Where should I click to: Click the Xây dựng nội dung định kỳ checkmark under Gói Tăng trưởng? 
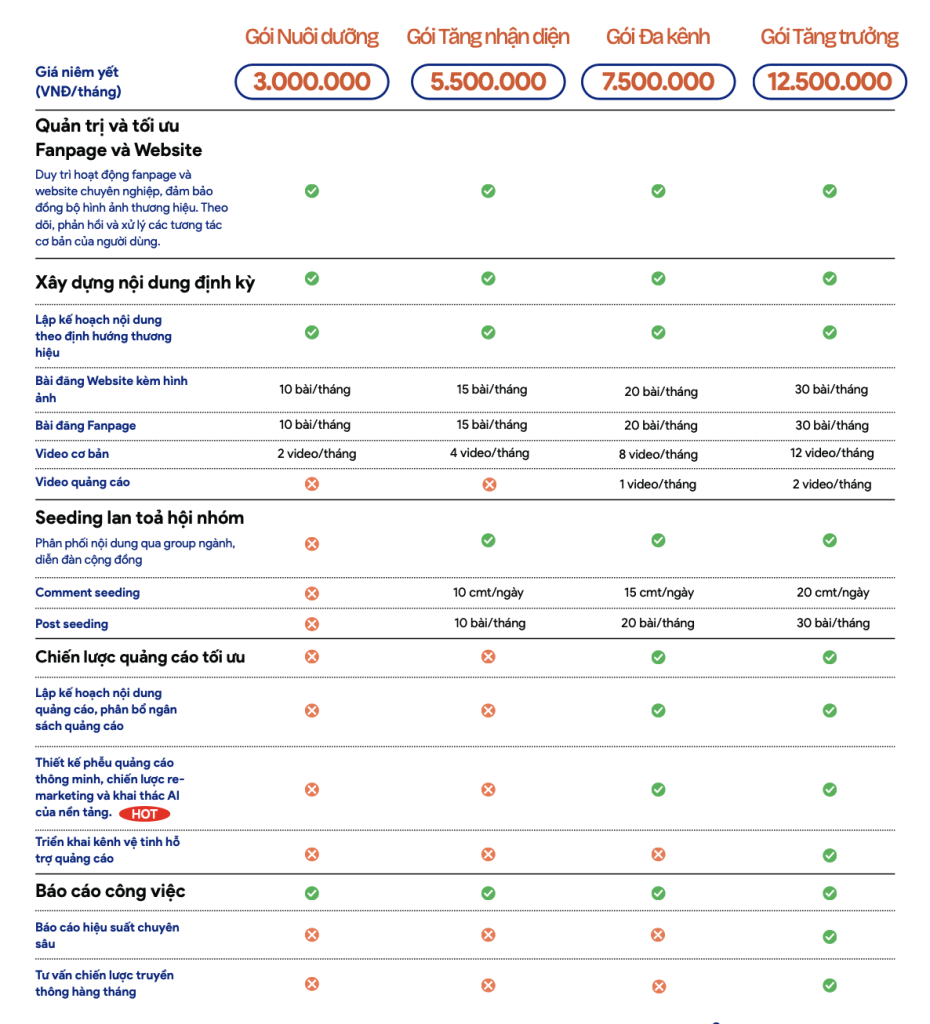coord(830,279)
